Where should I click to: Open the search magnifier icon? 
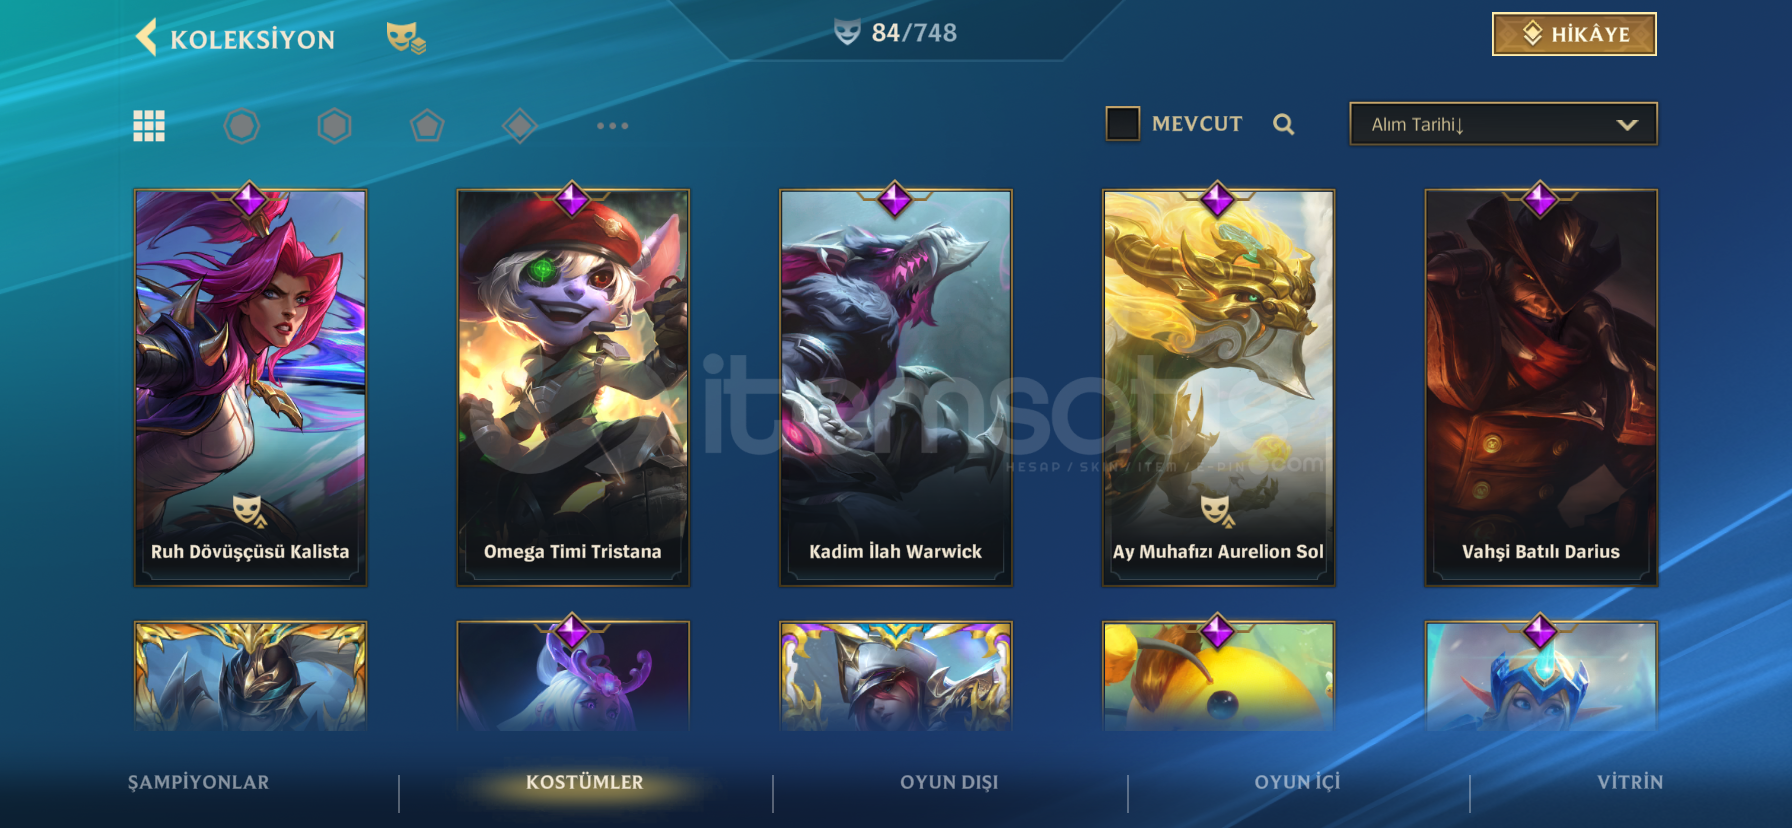1284,124
